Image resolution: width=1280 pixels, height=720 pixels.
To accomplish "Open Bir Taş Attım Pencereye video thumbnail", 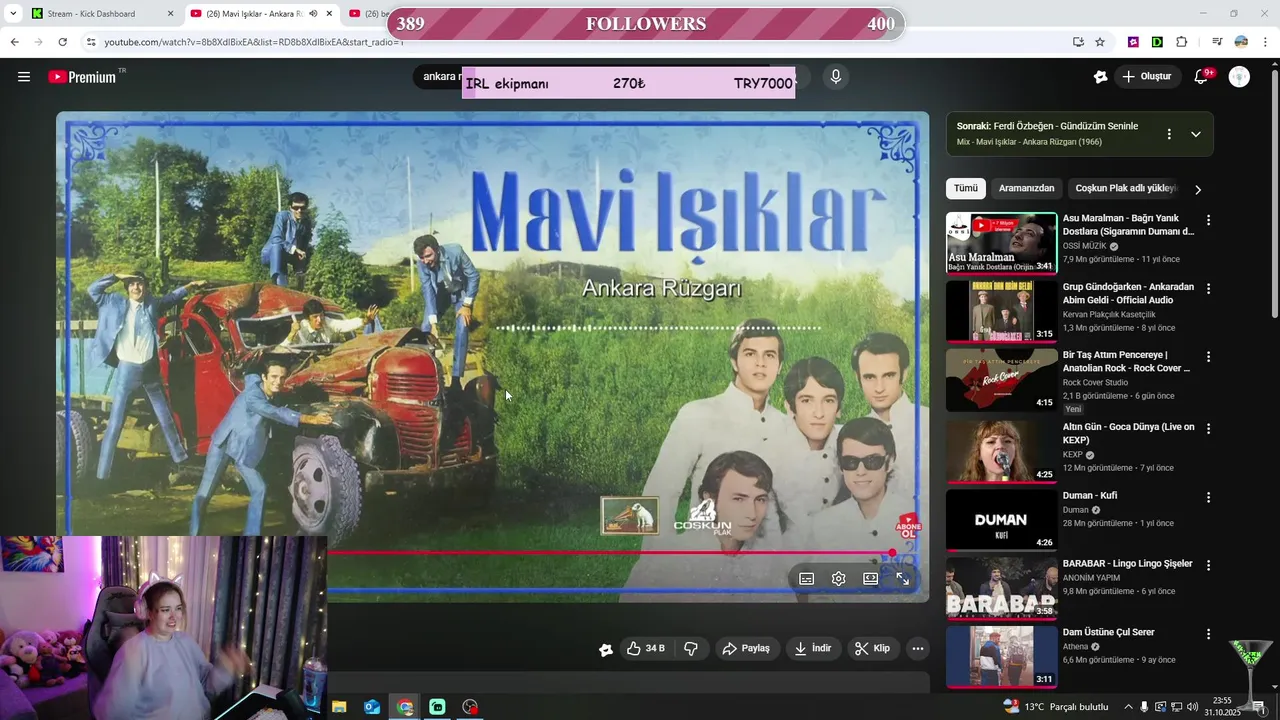I will point(1001,380).
